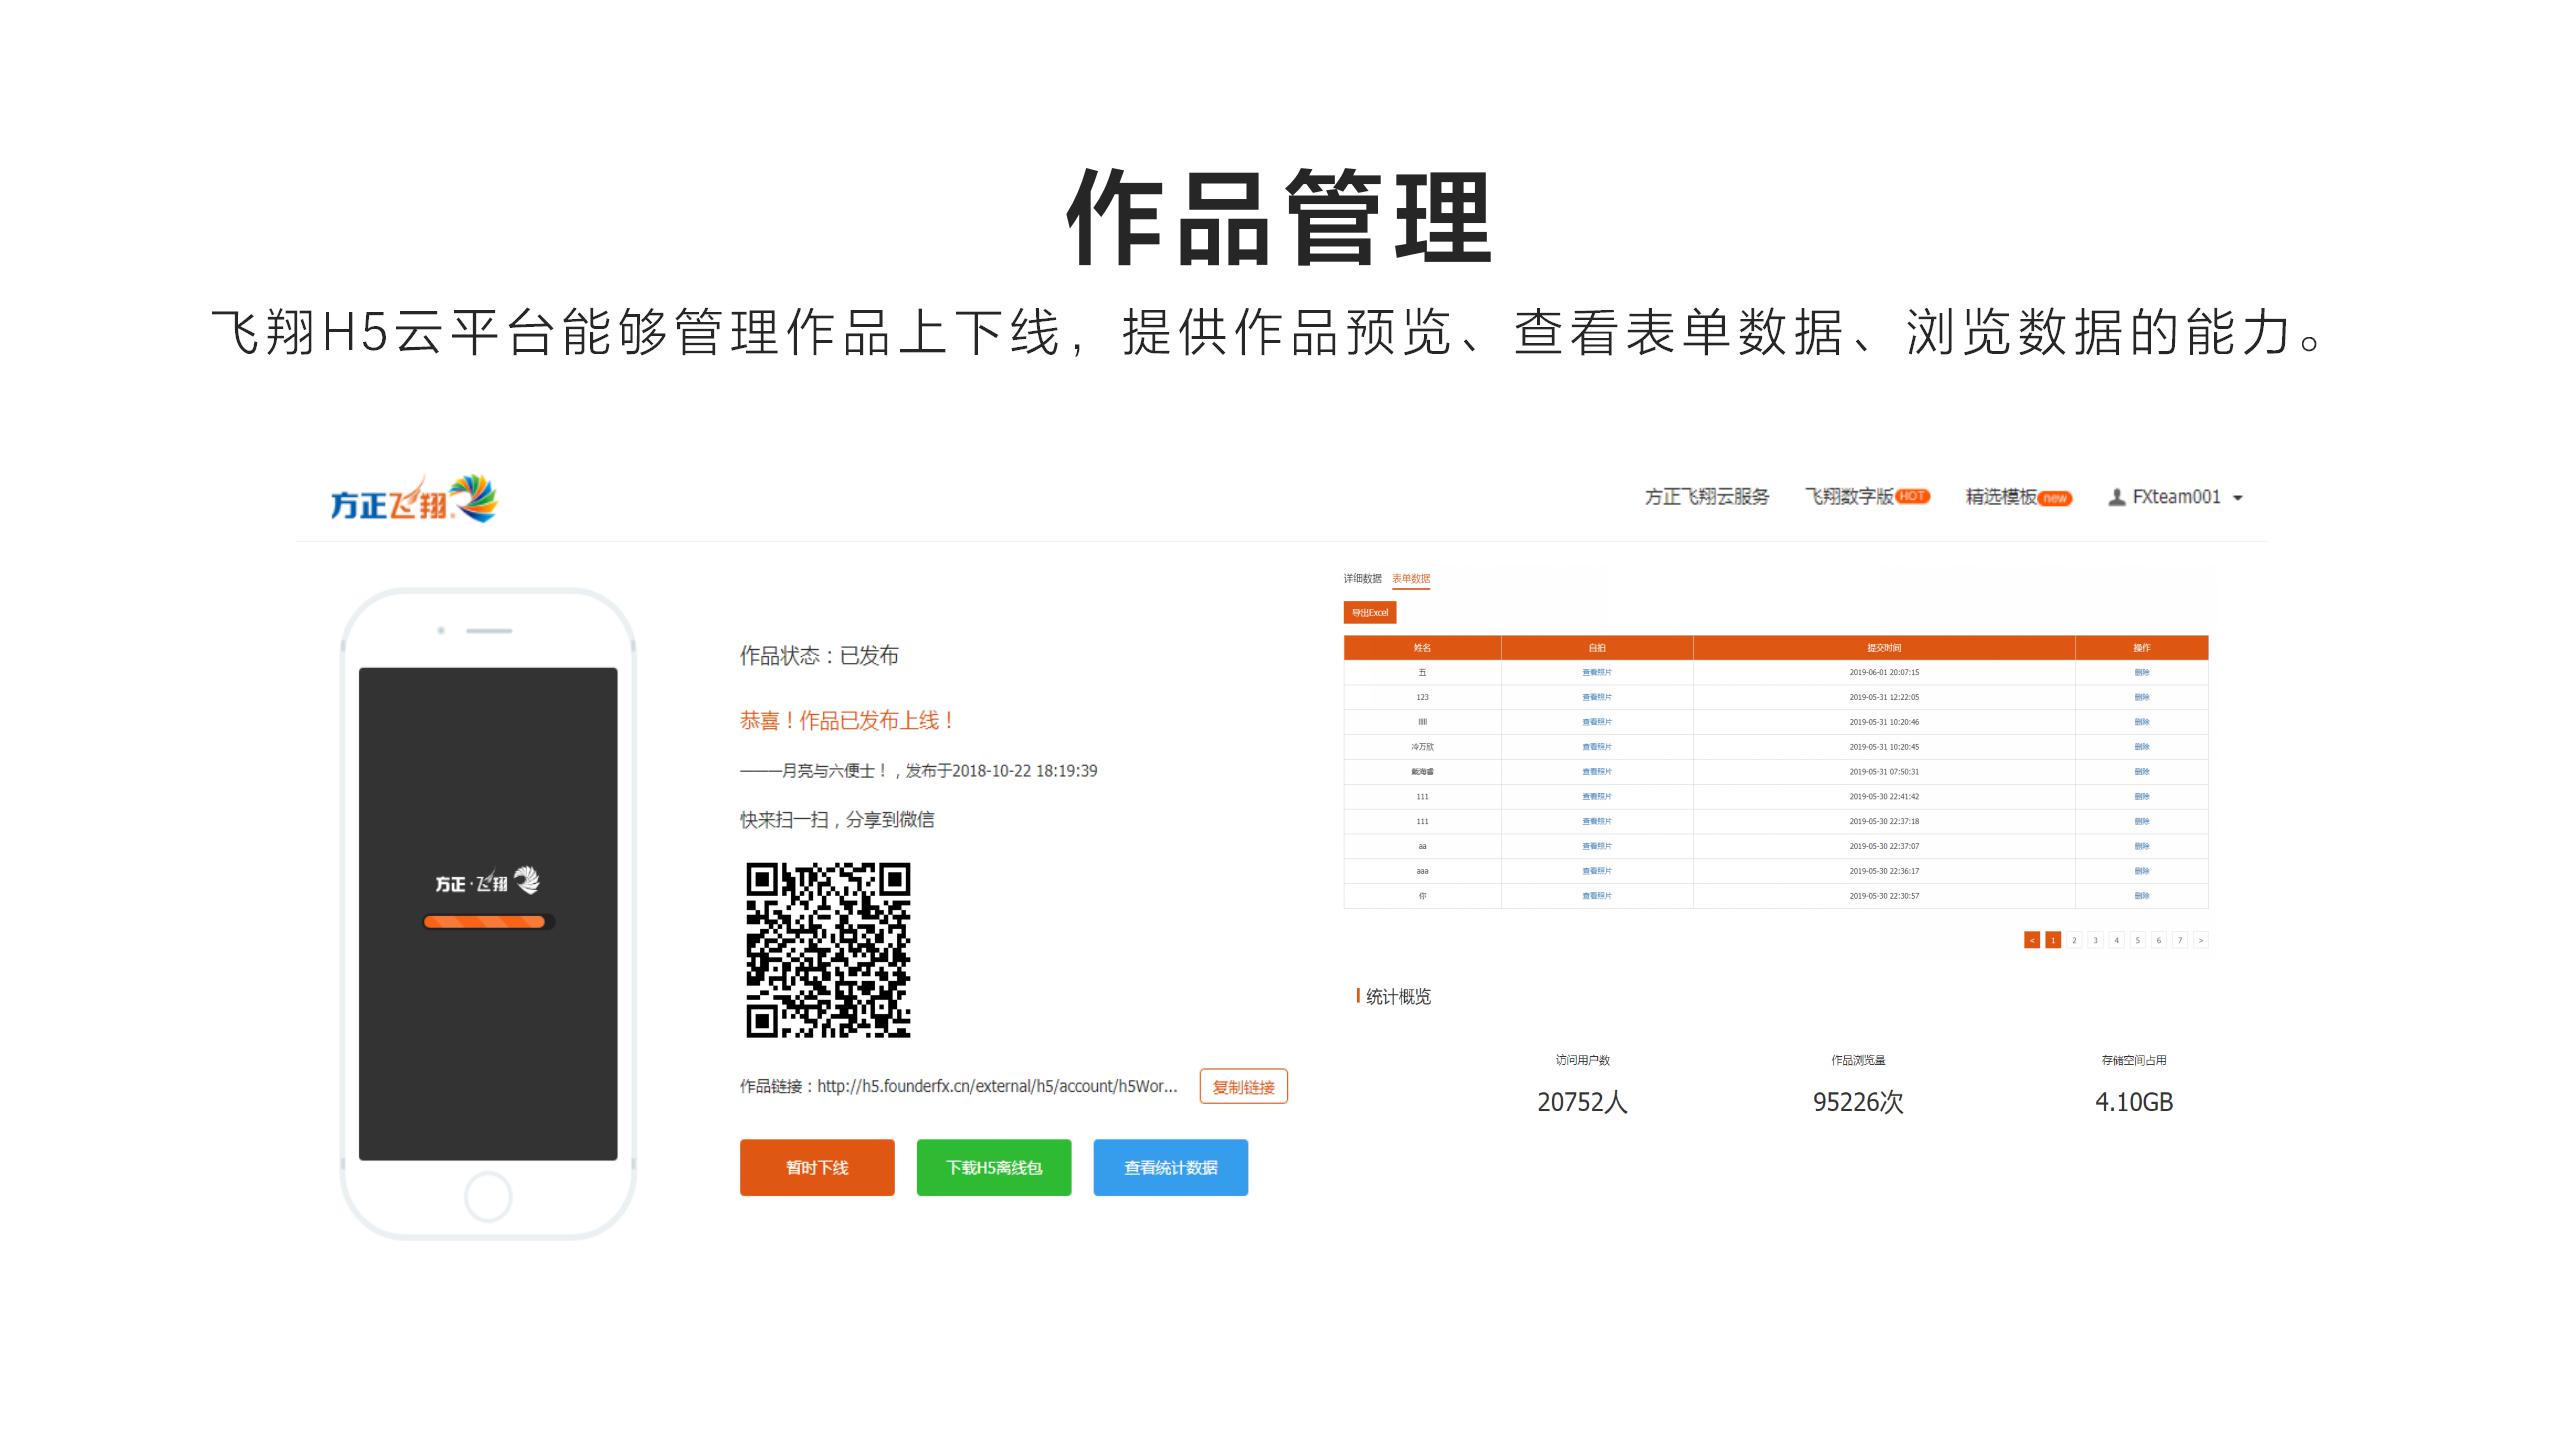
Task: Switch to the 表单数据 tab
Action: click(x=1411, y=578)
